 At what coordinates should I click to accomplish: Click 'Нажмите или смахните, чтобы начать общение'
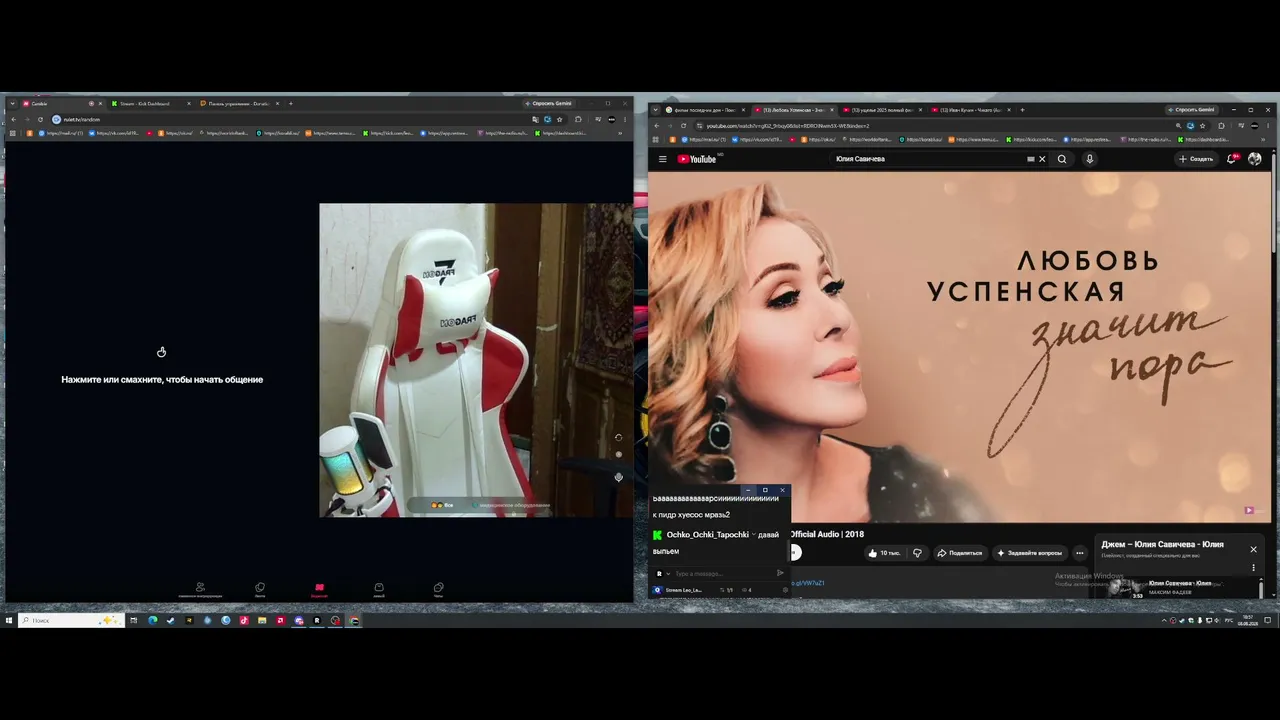[162, 380]
